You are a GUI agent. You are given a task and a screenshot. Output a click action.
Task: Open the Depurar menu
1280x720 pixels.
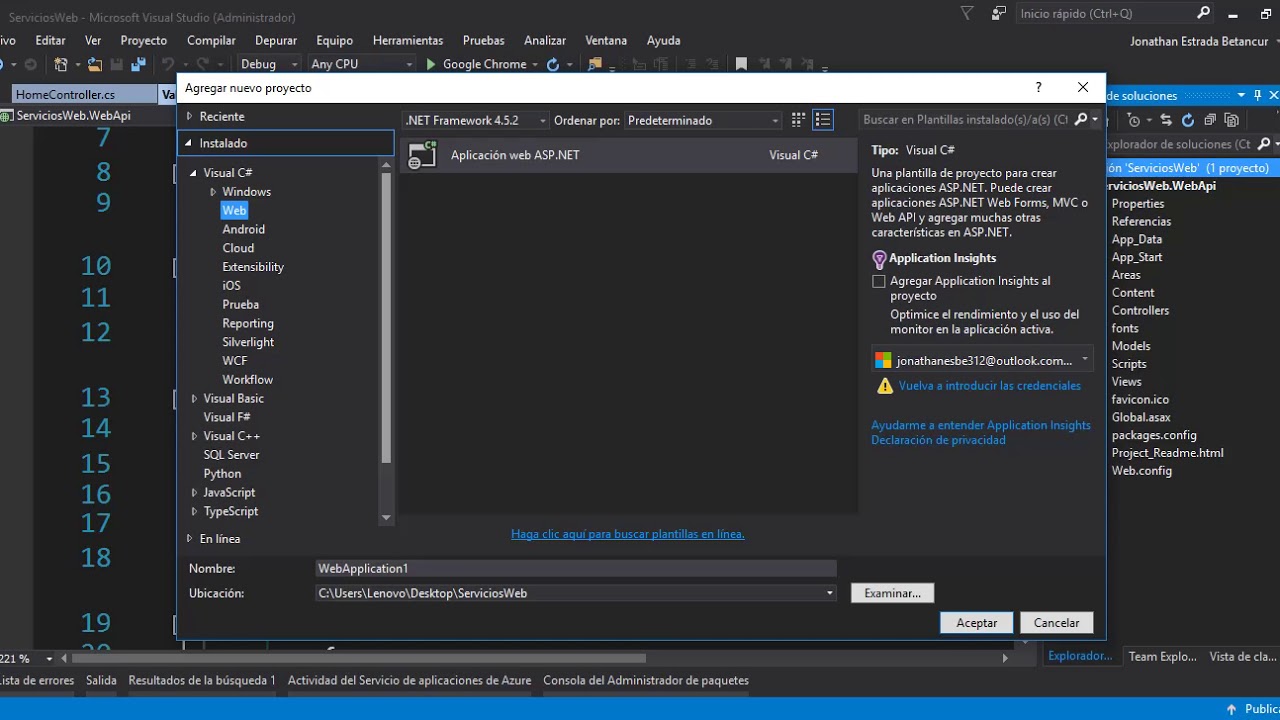[x=276, y=40]
